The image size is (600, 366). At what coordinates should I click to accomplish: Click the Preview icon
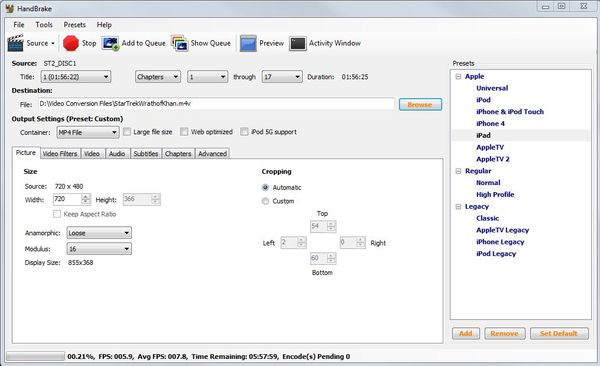(248, 43)
